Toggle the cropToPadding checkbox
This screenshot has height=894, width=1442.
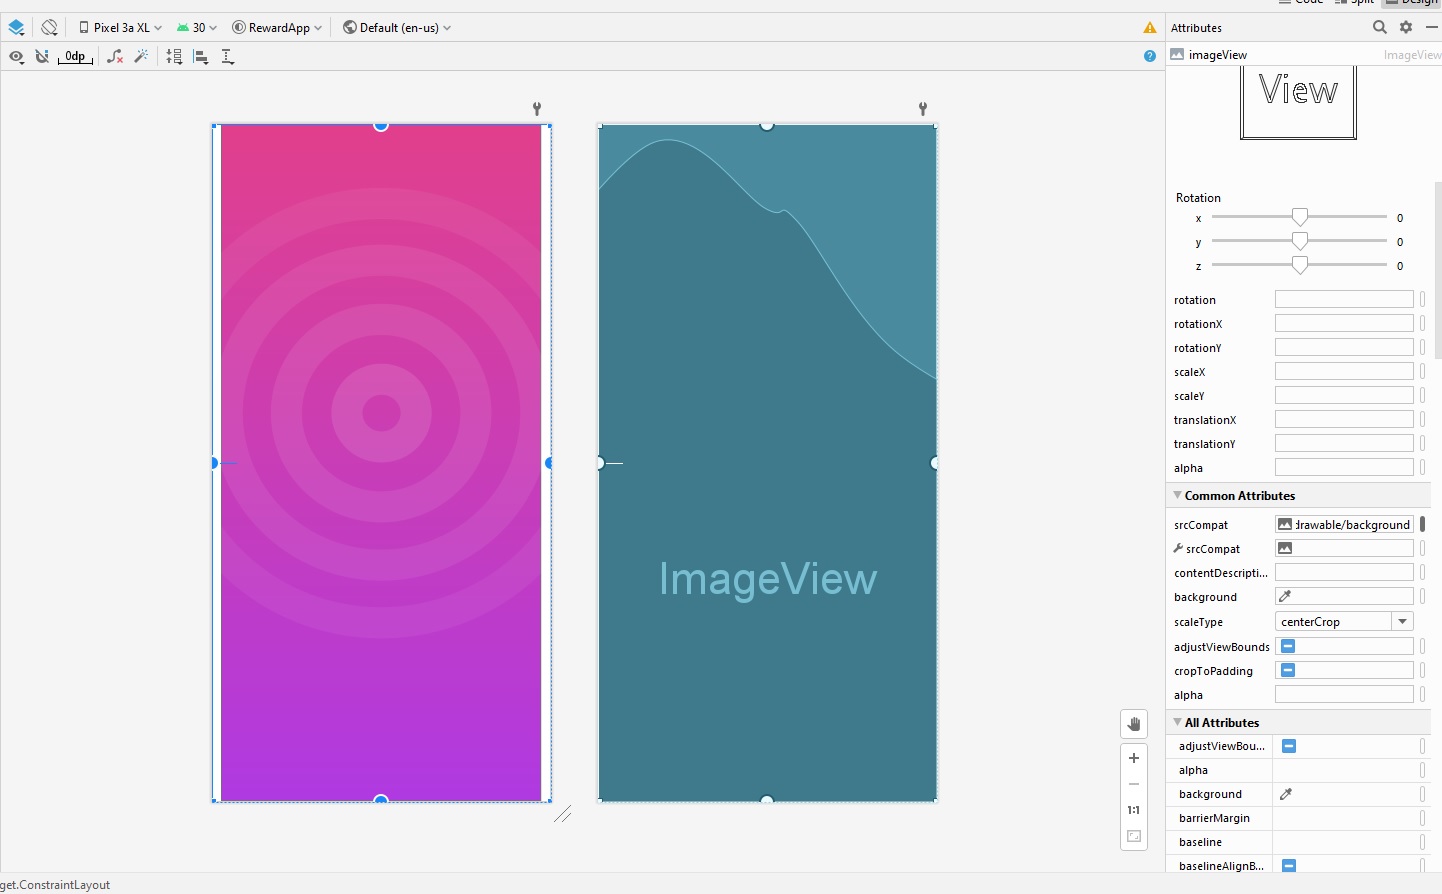(x=1288, y=670)
